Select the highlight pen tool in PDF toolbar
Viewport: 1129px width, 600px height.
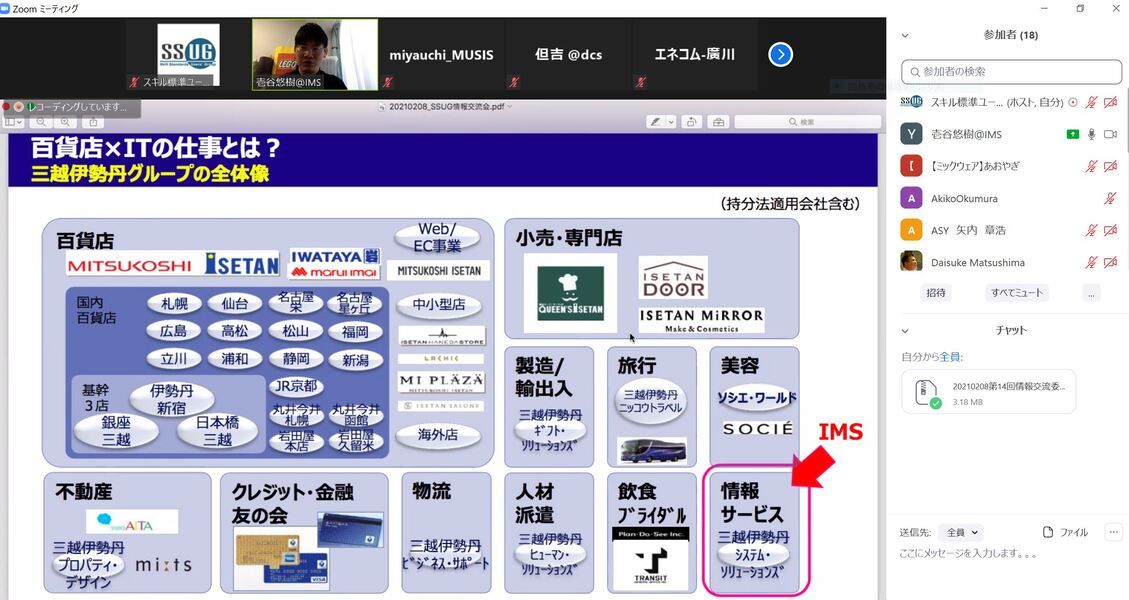click(x=655, y=122)
